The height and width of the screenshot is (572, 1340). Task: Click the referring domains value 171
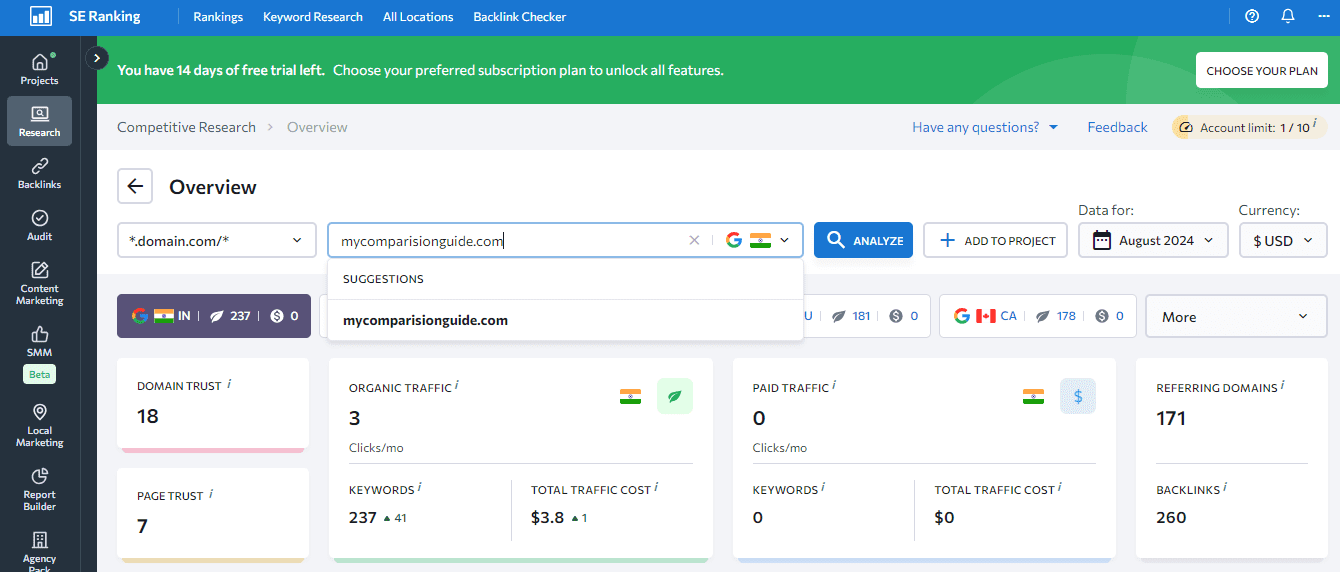tap(1171, 418)
